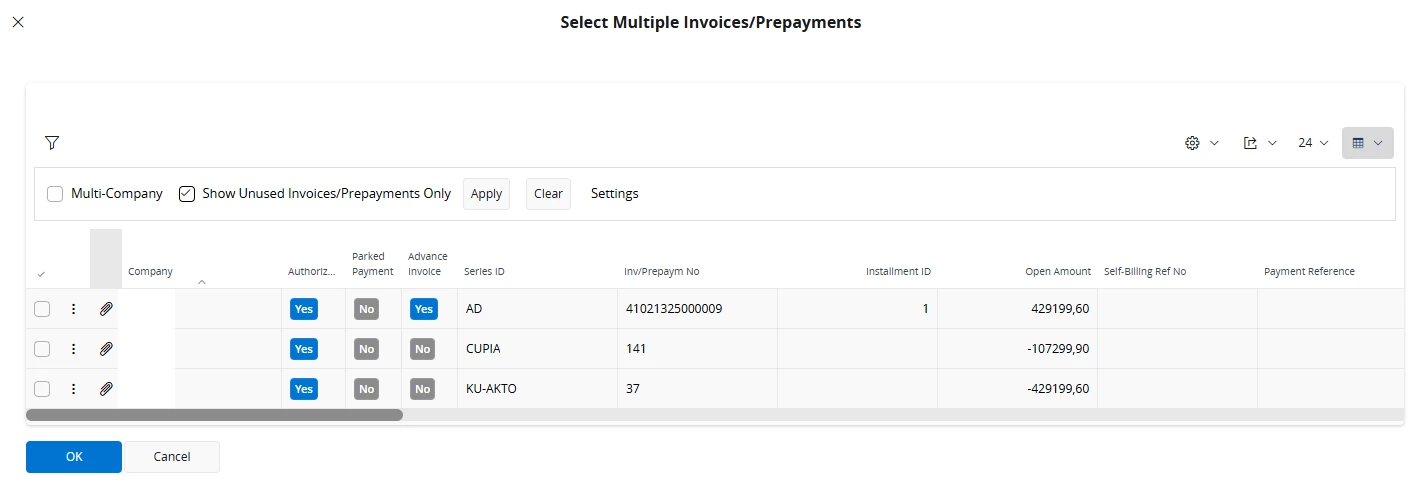Click the CUPIA series ID cell

tap(537, 349)
